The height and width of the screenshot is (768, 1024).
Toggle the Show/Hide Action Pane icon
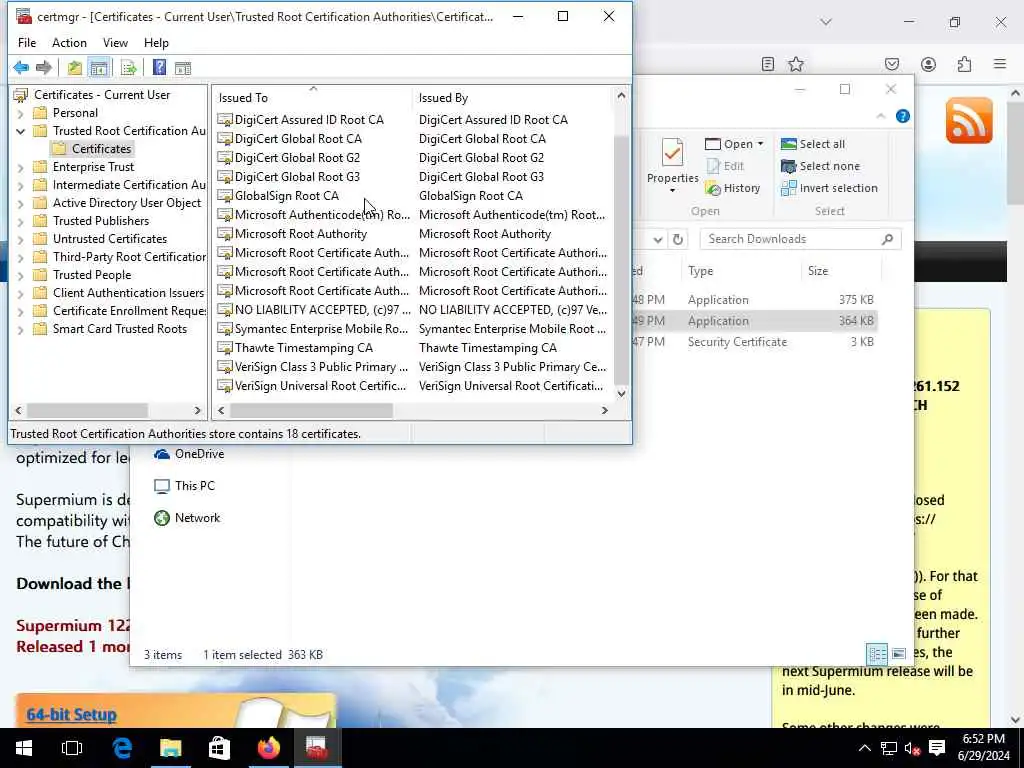183,67
